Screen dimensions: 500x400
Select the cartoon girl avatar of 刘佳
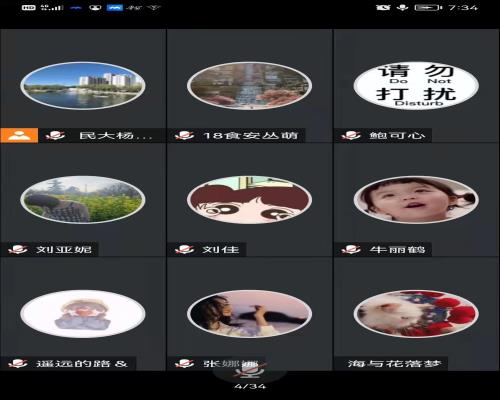(x=249, y=200)
